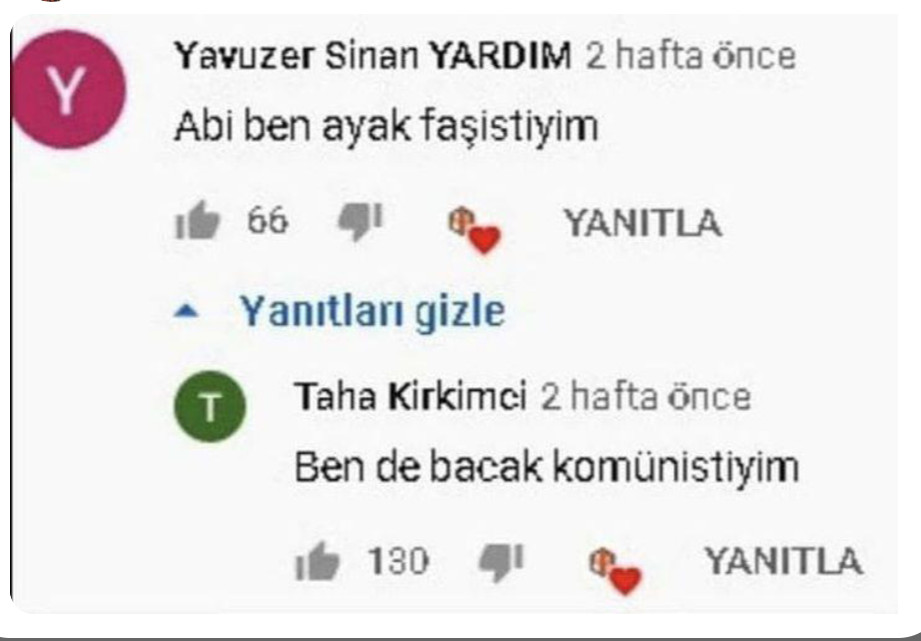Click the 66 like count

pyautogui.click(x=268, y=221)
